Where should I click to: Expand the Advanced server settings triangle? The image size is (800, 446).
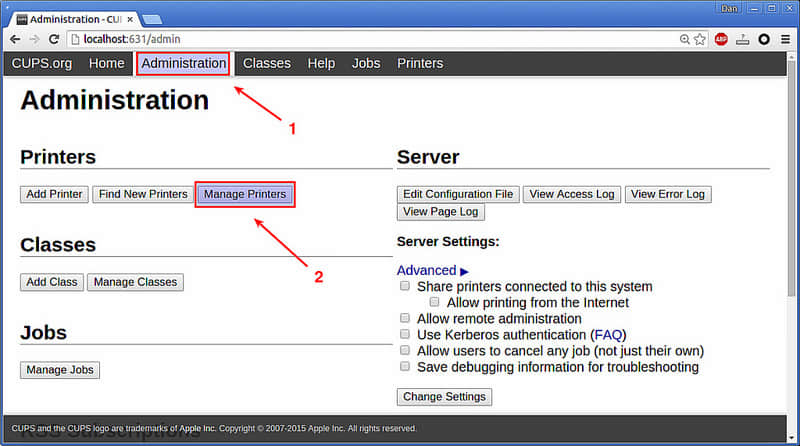coord(464,271)
